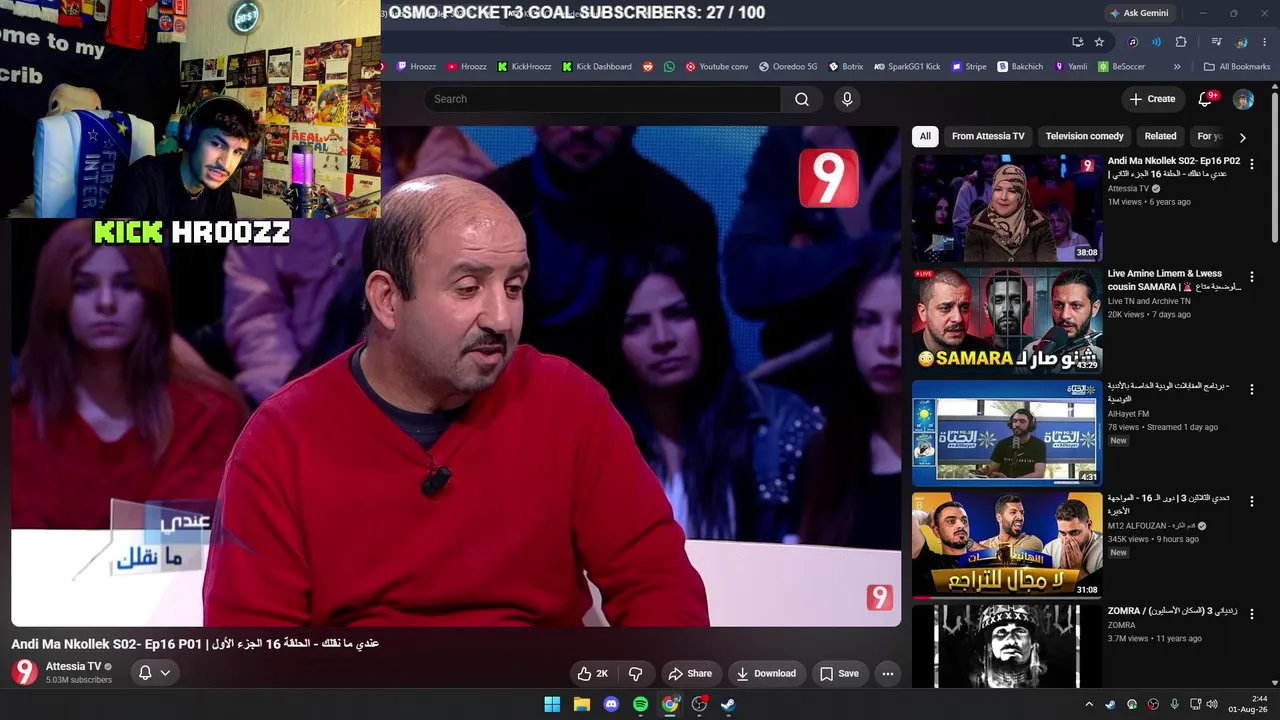Open the Youtube conv bookmark
The image size is (1280, 720).
click(717, 67)
